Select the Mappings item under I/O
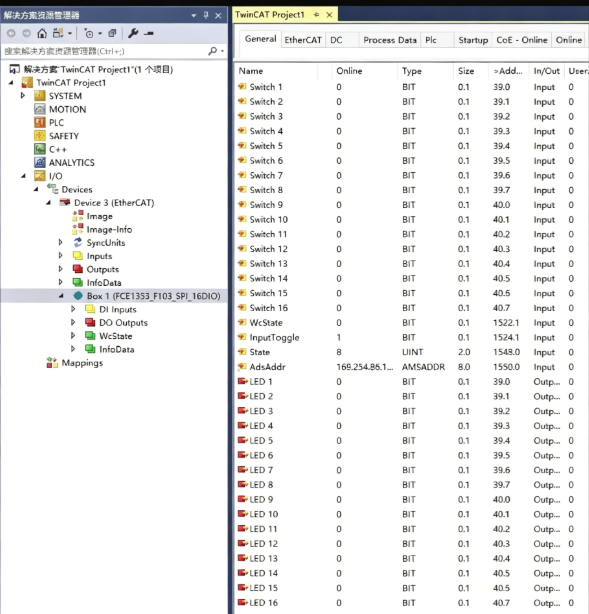Screen dimensions: 589x614 point(82,363)
